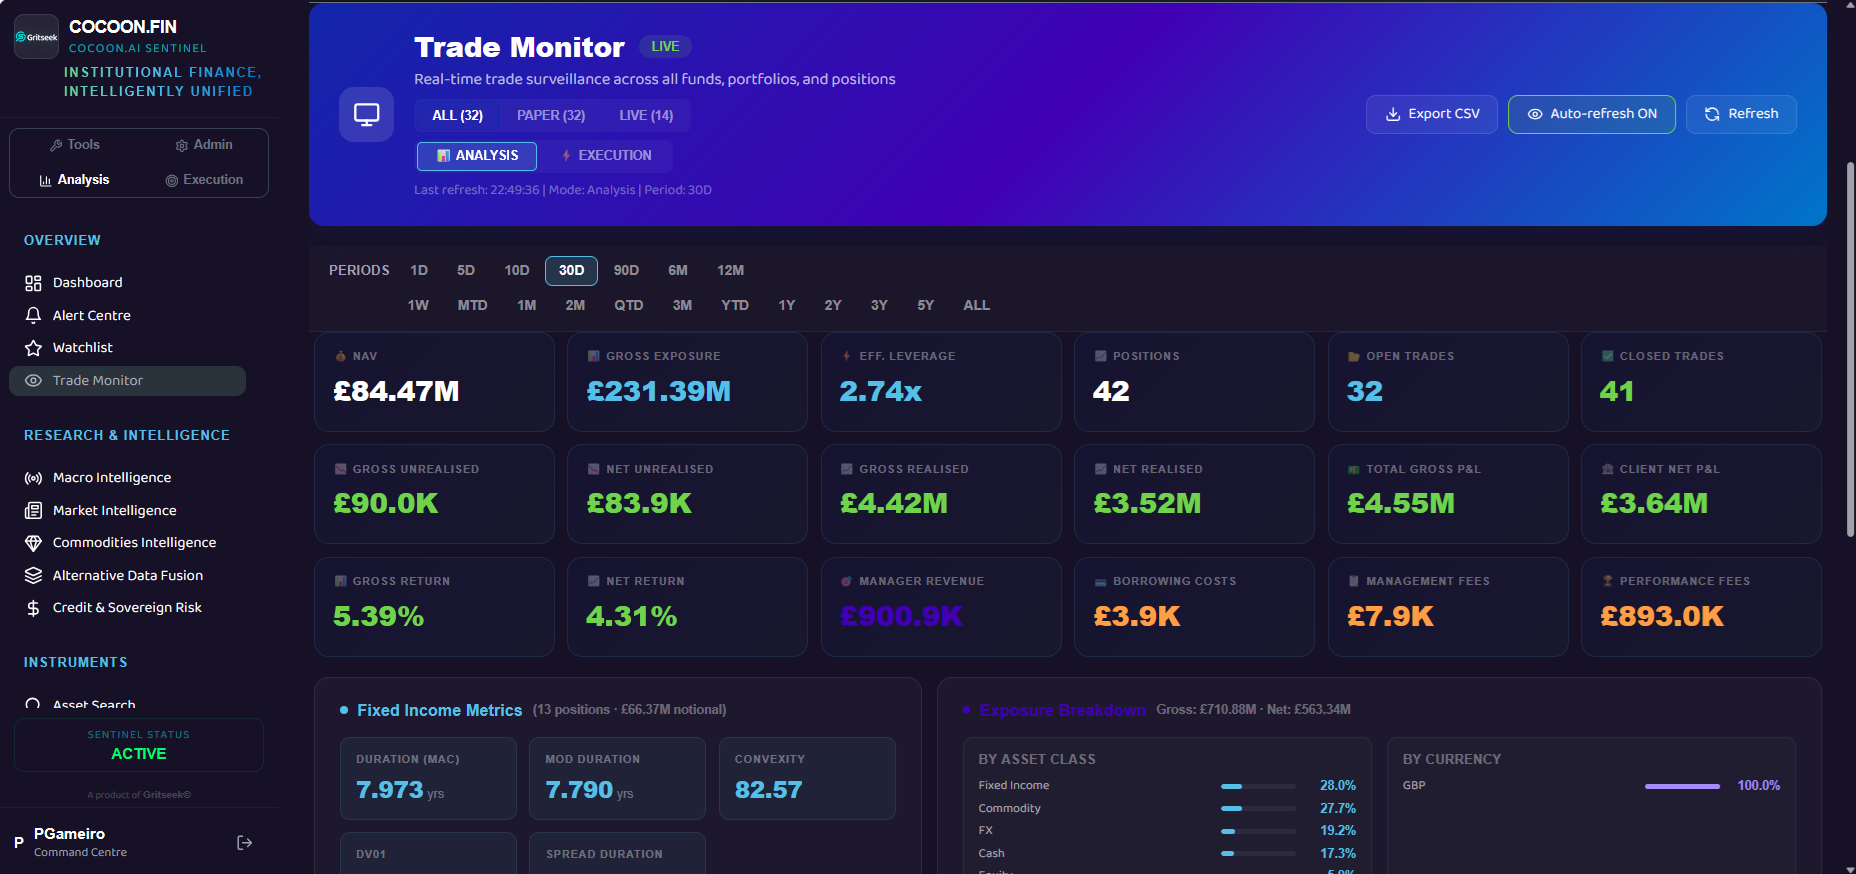This screenshot has width=1856, height=874.
Task: Open Macro Intelligence page
Action: (x=127, y=478)
